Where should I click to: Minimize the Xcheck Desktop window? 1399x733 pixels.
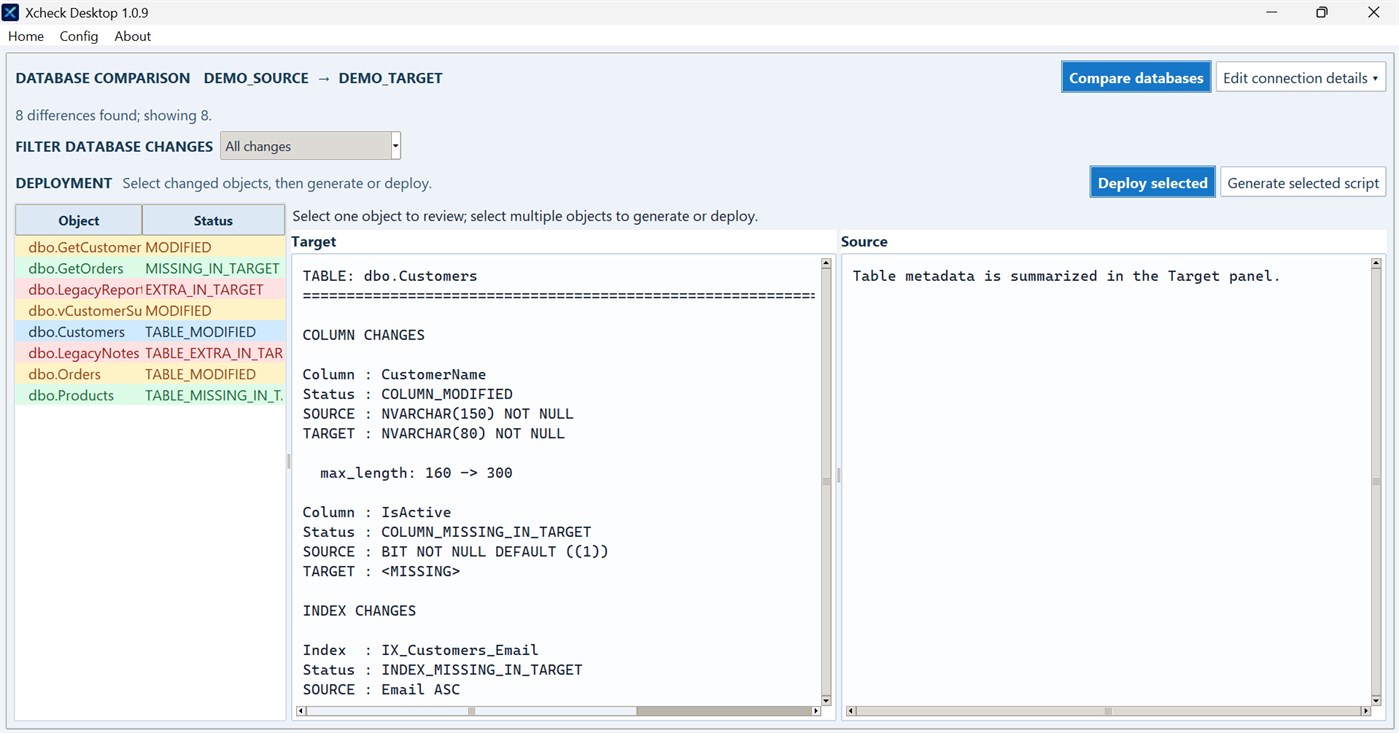click(x=1271, y=13)
